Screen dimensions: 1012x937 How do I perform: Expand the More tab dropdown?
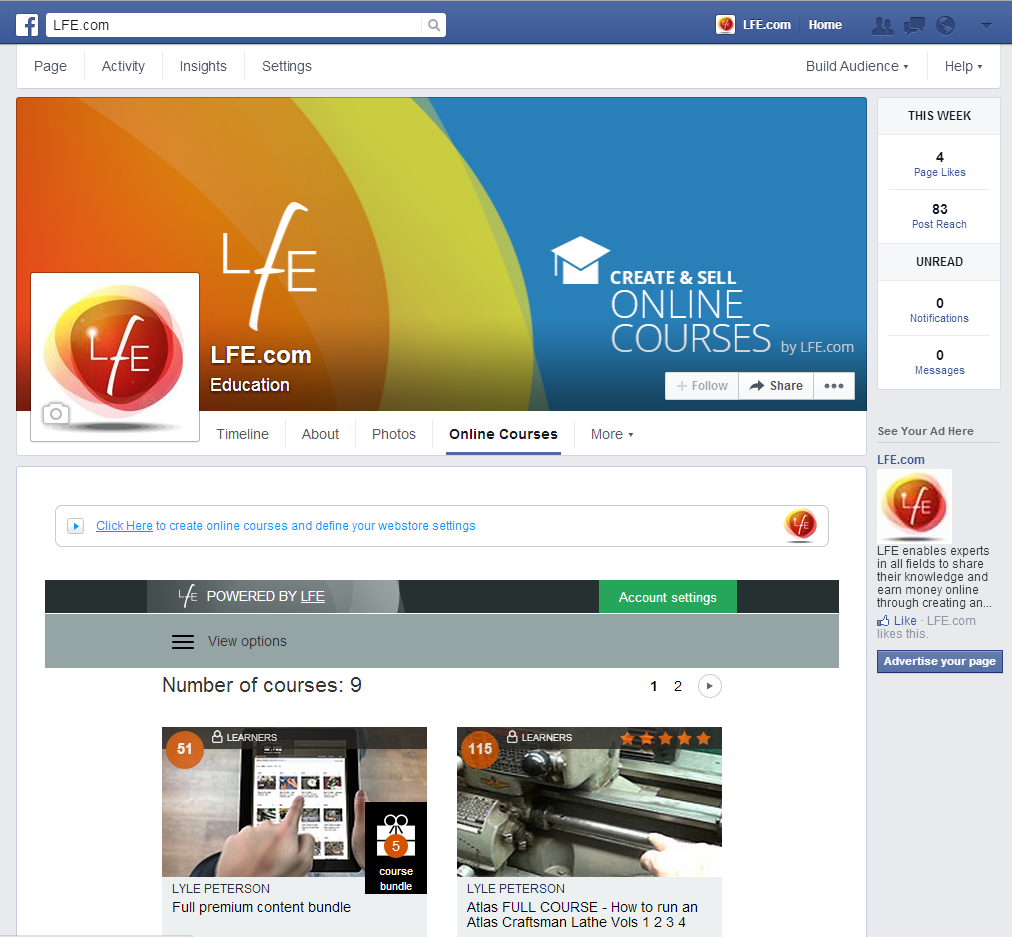[x=611, y=434]
